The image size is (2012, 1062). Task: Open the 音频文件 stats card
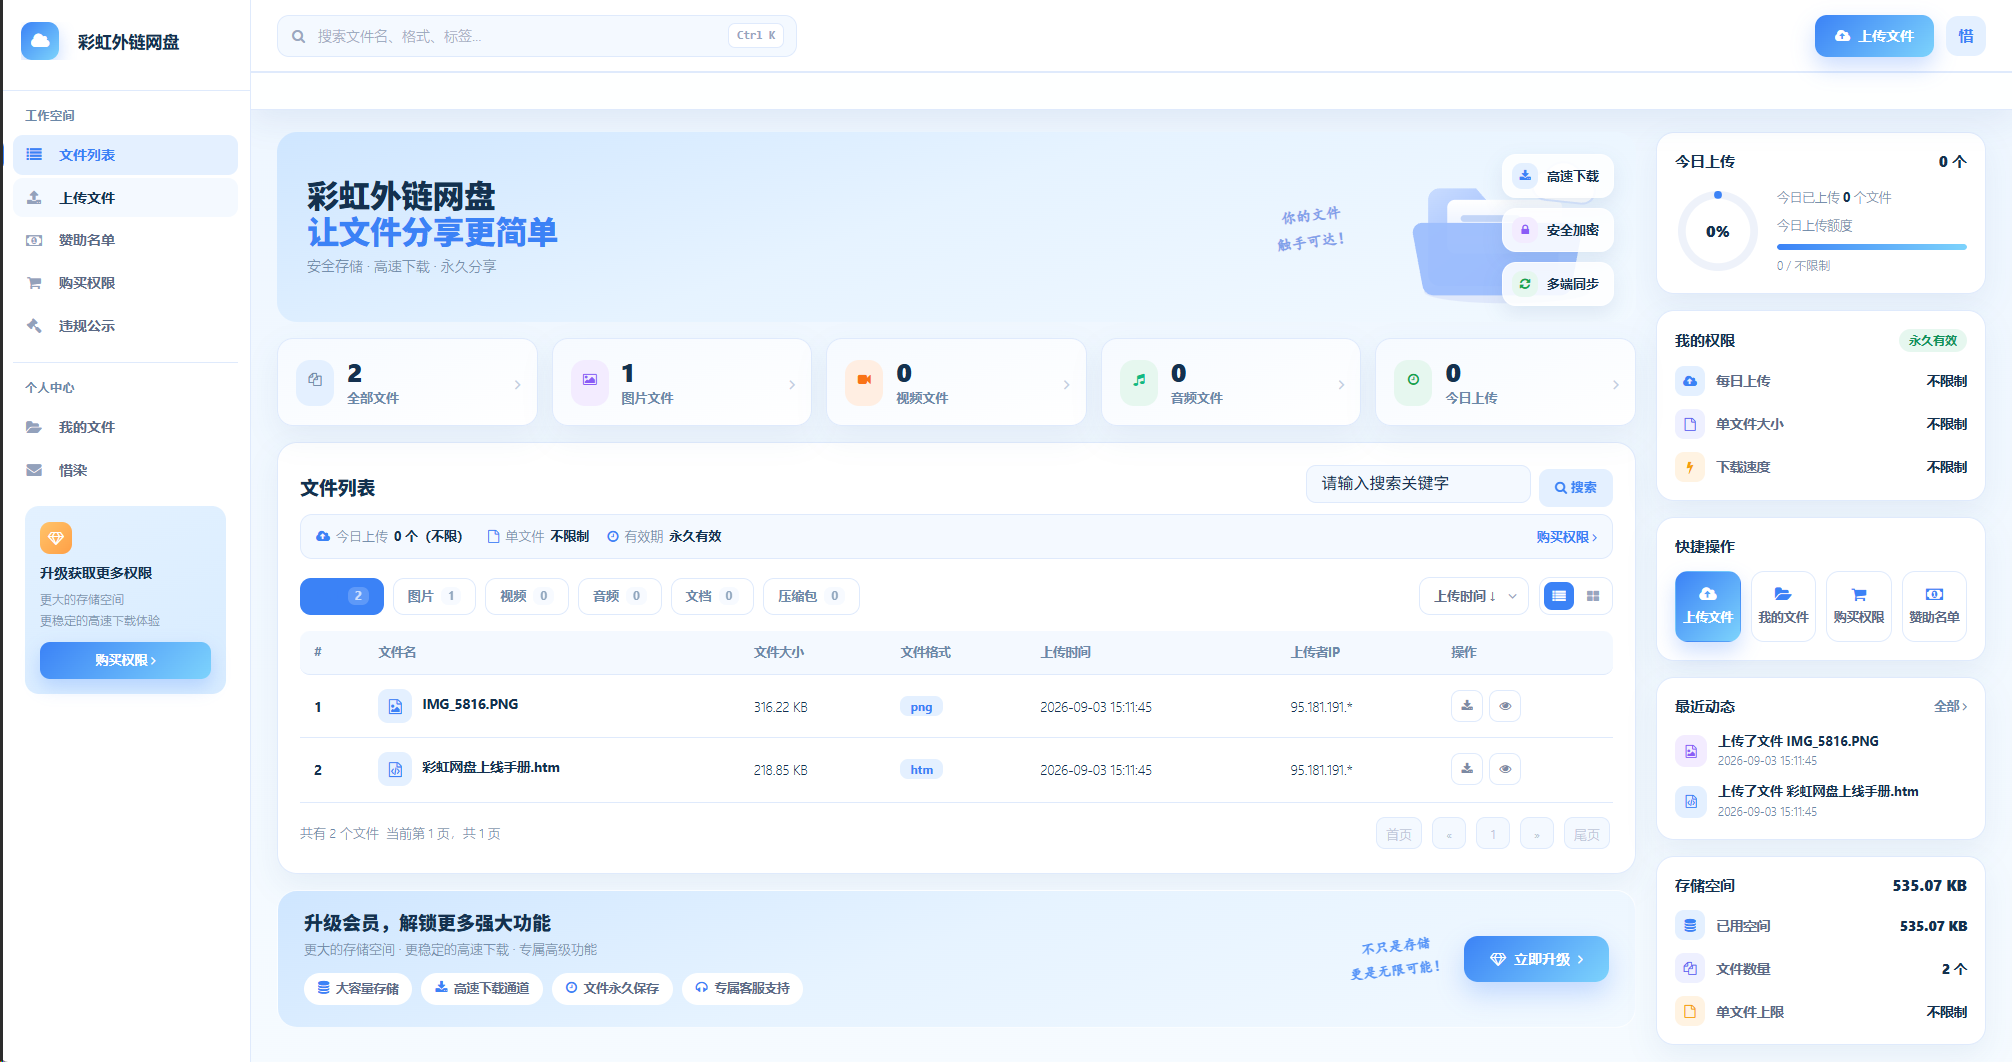pos(1231,383)
